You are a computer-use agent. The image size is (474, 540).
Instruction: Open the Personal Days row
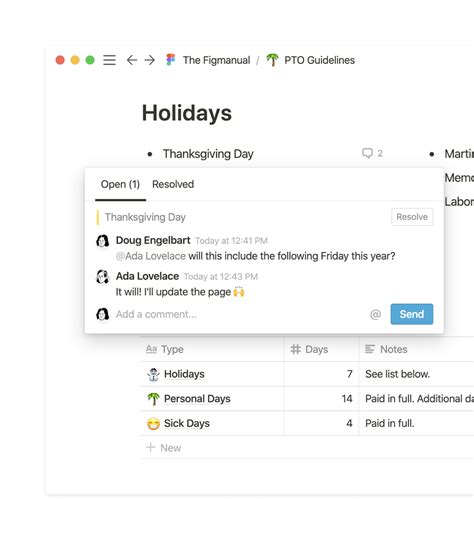[x=197, y=399]
